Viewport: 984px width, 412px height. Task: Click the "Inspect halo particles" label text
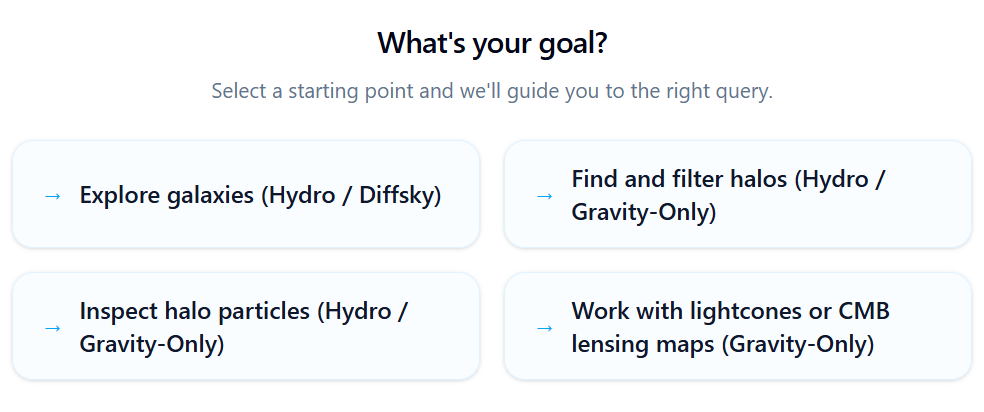(195, 311)
